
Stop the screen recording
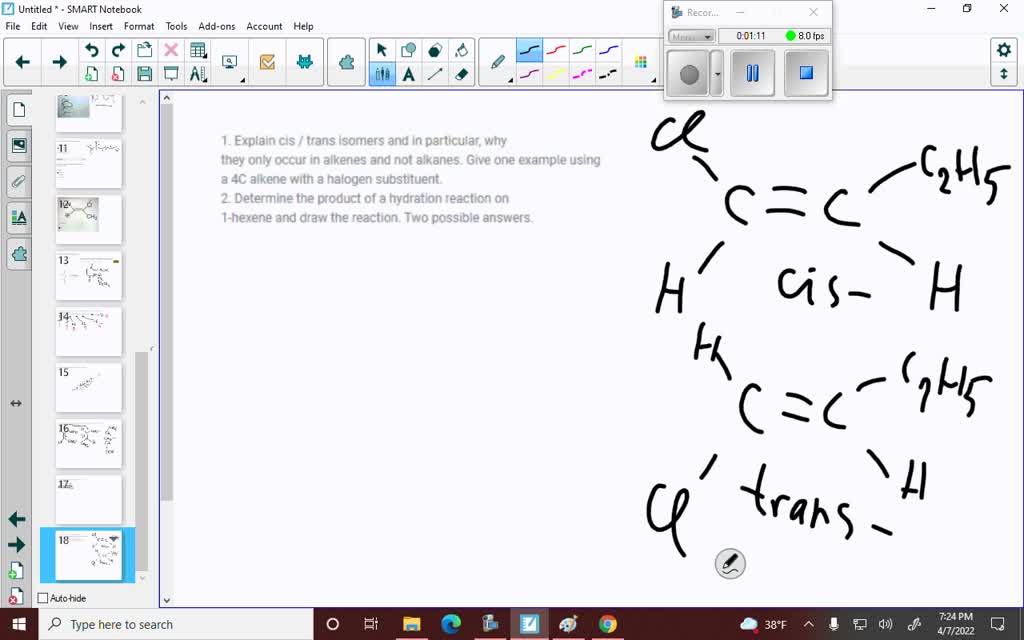click(x=806, y=73)
